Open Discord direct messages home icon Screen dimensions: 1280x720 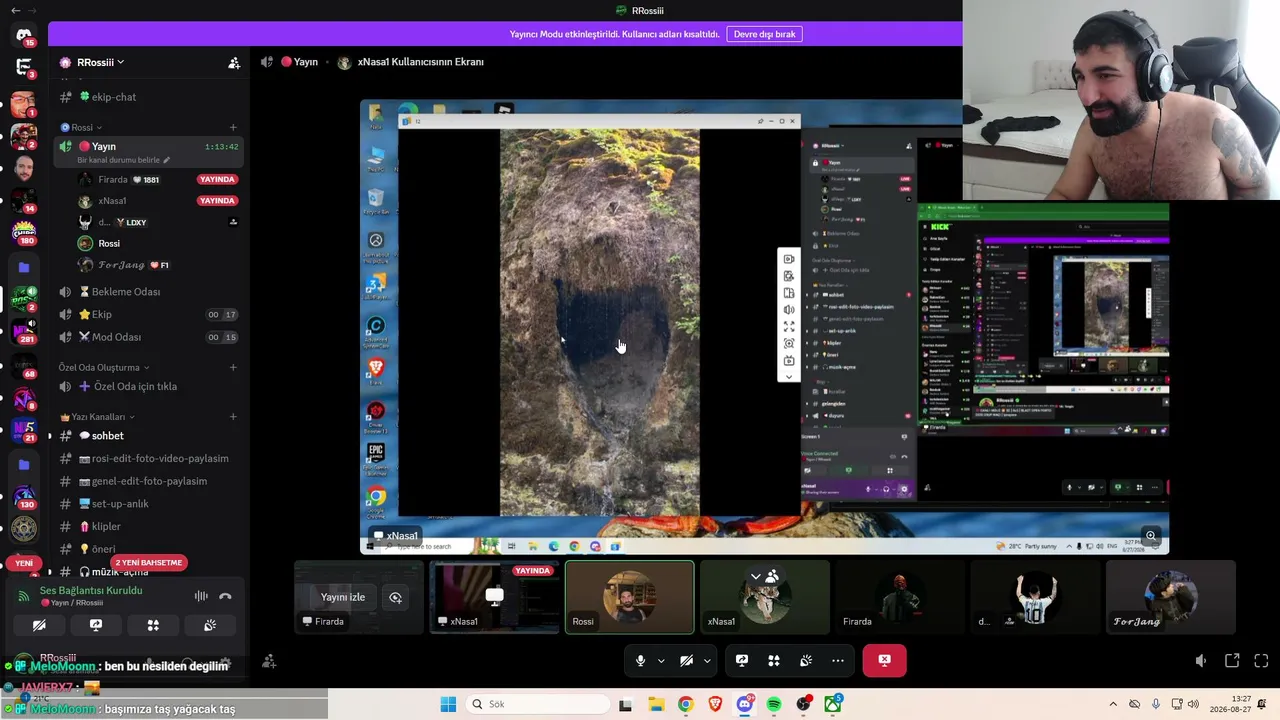pyautogui.click(x=23, y=35)
